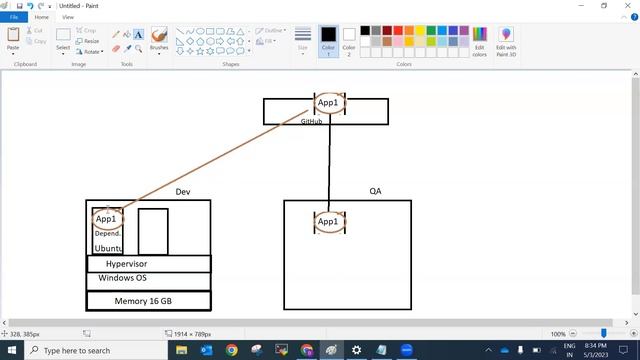
Task: Click the Undo icon in title bar
Action: 30,6
